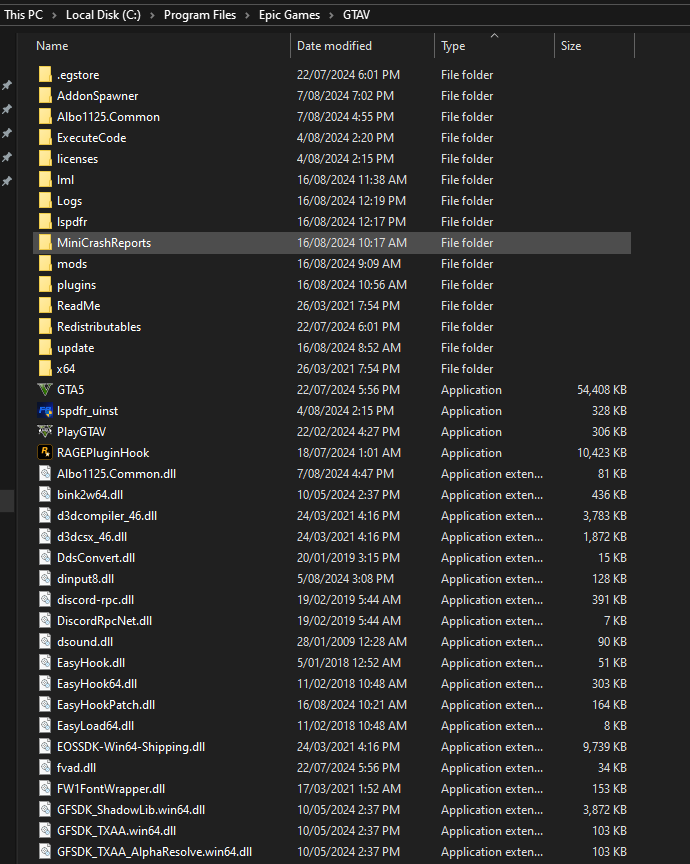Select FW1FontWrapper.dll file name
Screen dimensions: 690x864
pos(111,789)
